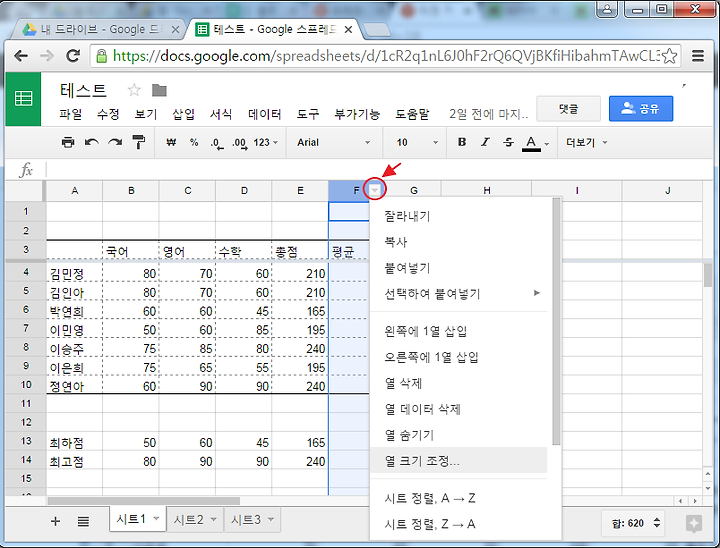Choose 열 숨기기 from context menu
The height and width of the screenshot is (548, 720).
click(458, 435)
